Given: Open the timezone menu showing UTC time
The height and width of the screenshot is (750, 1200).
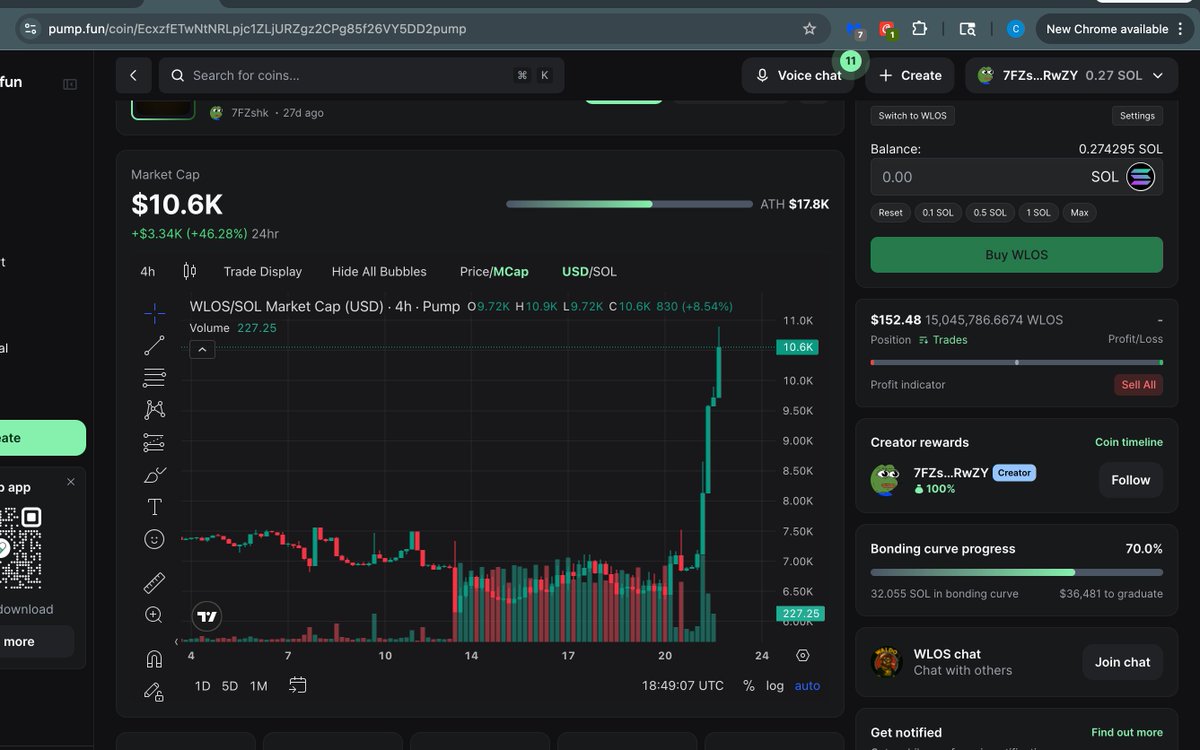Looking at the screenshot, I should (683, 685).
